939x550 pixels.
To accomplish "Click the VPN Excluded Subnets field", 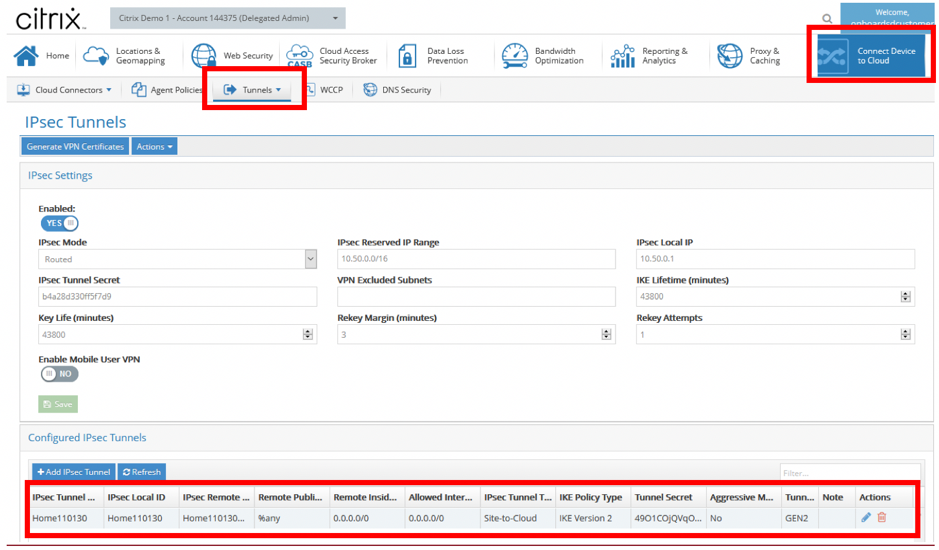I will pyautogui.click(x=476, y=297).
